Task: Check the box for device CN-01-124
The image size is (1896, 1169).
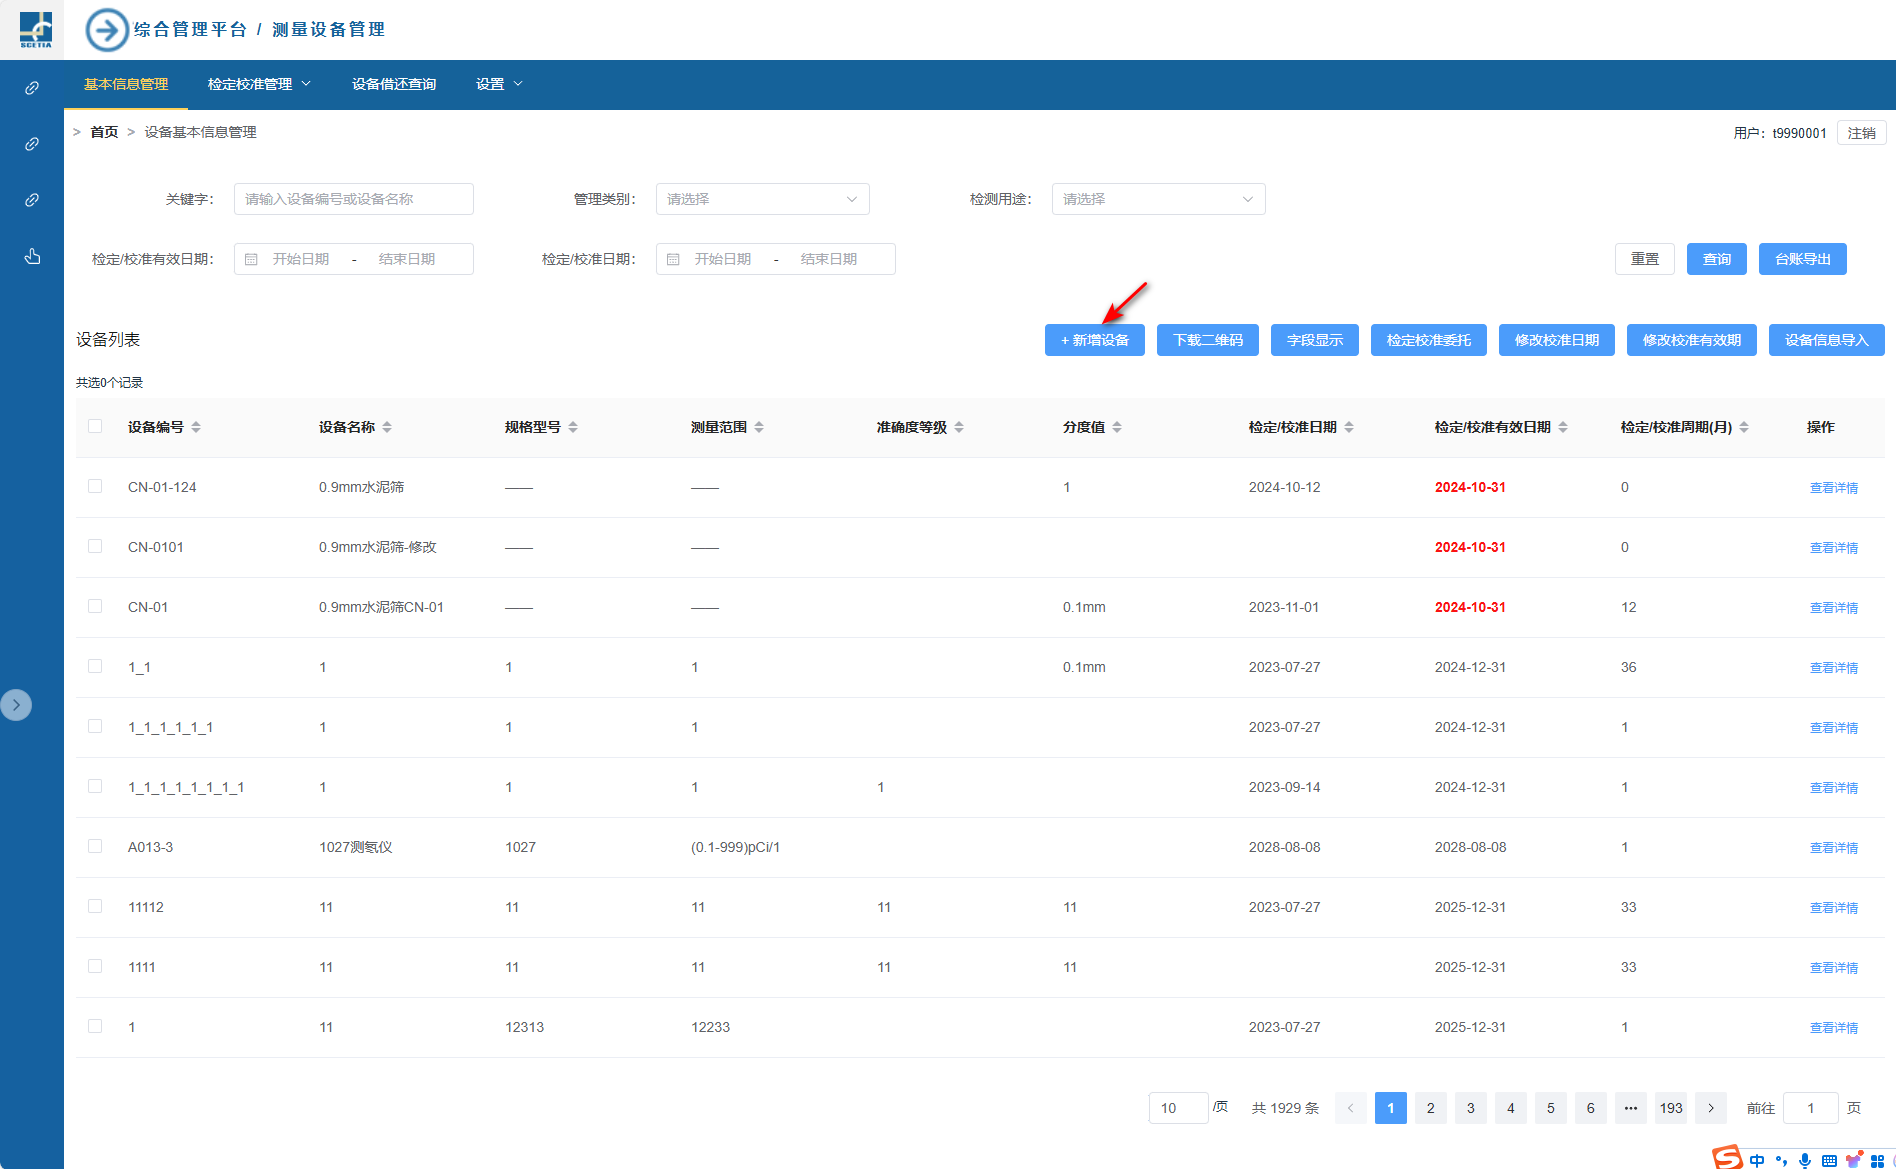Action: tap(95, 486)
